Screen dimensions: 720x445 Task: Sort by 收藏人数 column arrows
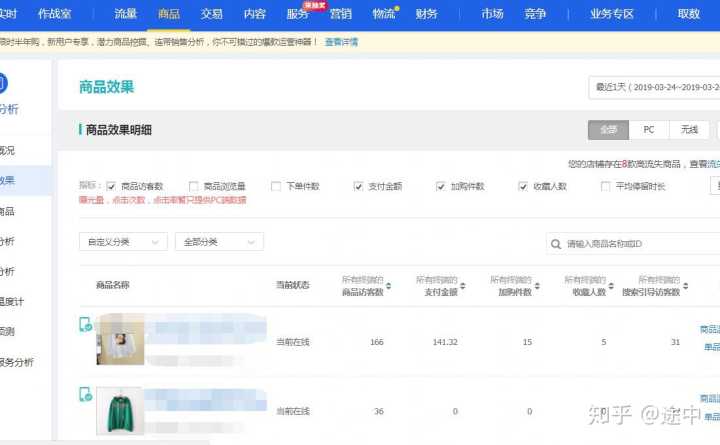(611, 286)
